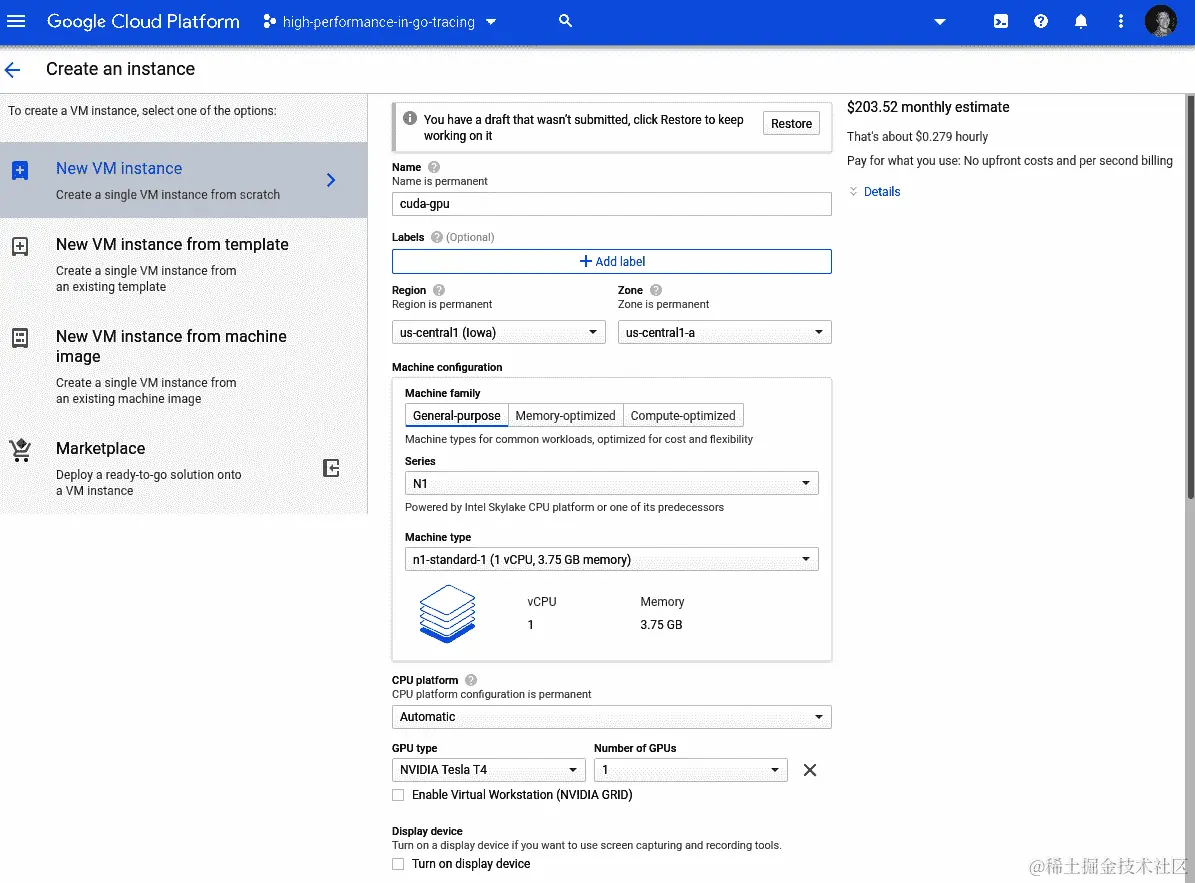Click the New VM instance plus icon
The width and height of the screenshot is (1195, 883).
tap(21, 170)
